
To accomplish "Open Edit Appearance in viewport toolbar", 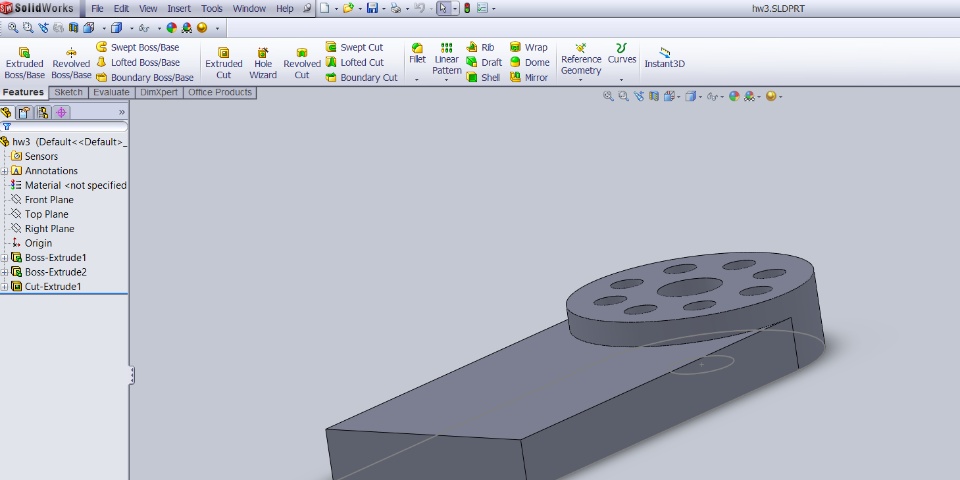I will pos(734,96).
